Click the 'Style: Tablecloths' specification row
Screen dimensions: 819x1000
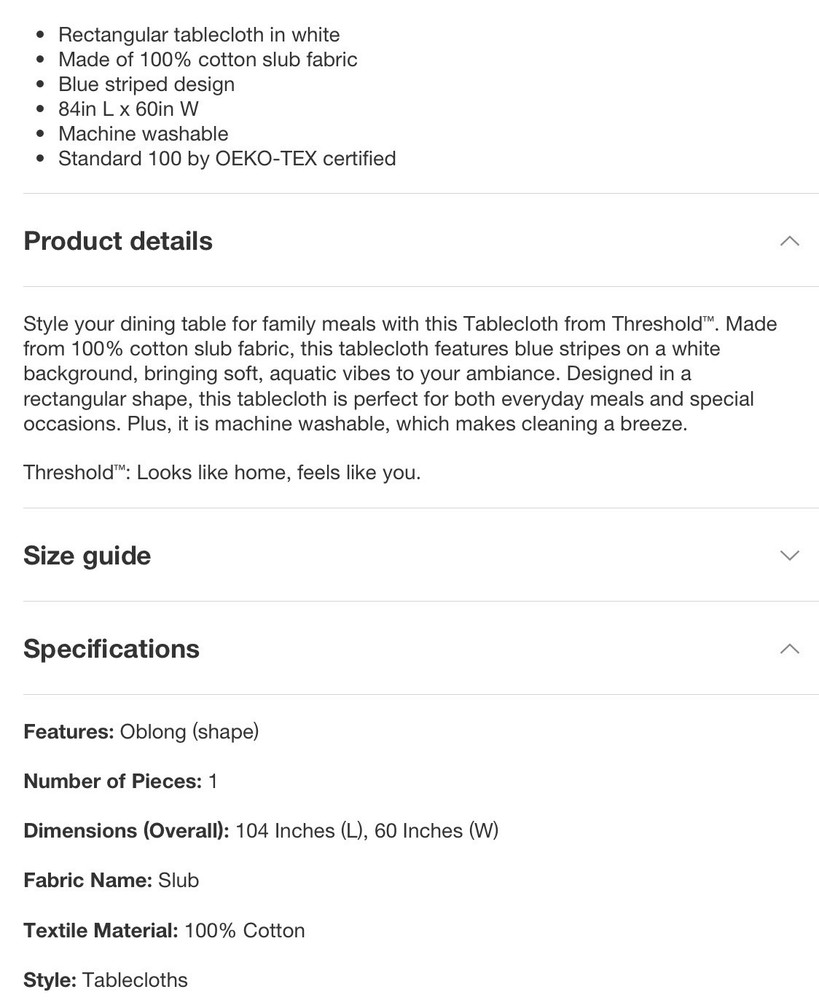pyautogui.click(x=105, y=980)
